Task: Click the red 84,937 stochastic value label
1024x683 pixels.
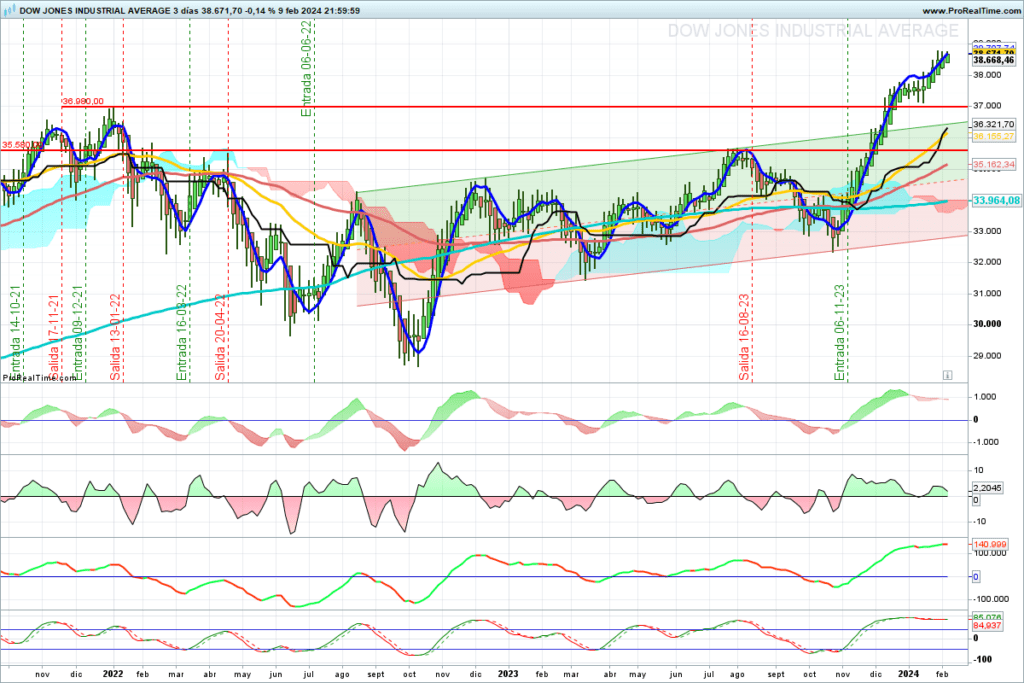Action: coord(987,626)
